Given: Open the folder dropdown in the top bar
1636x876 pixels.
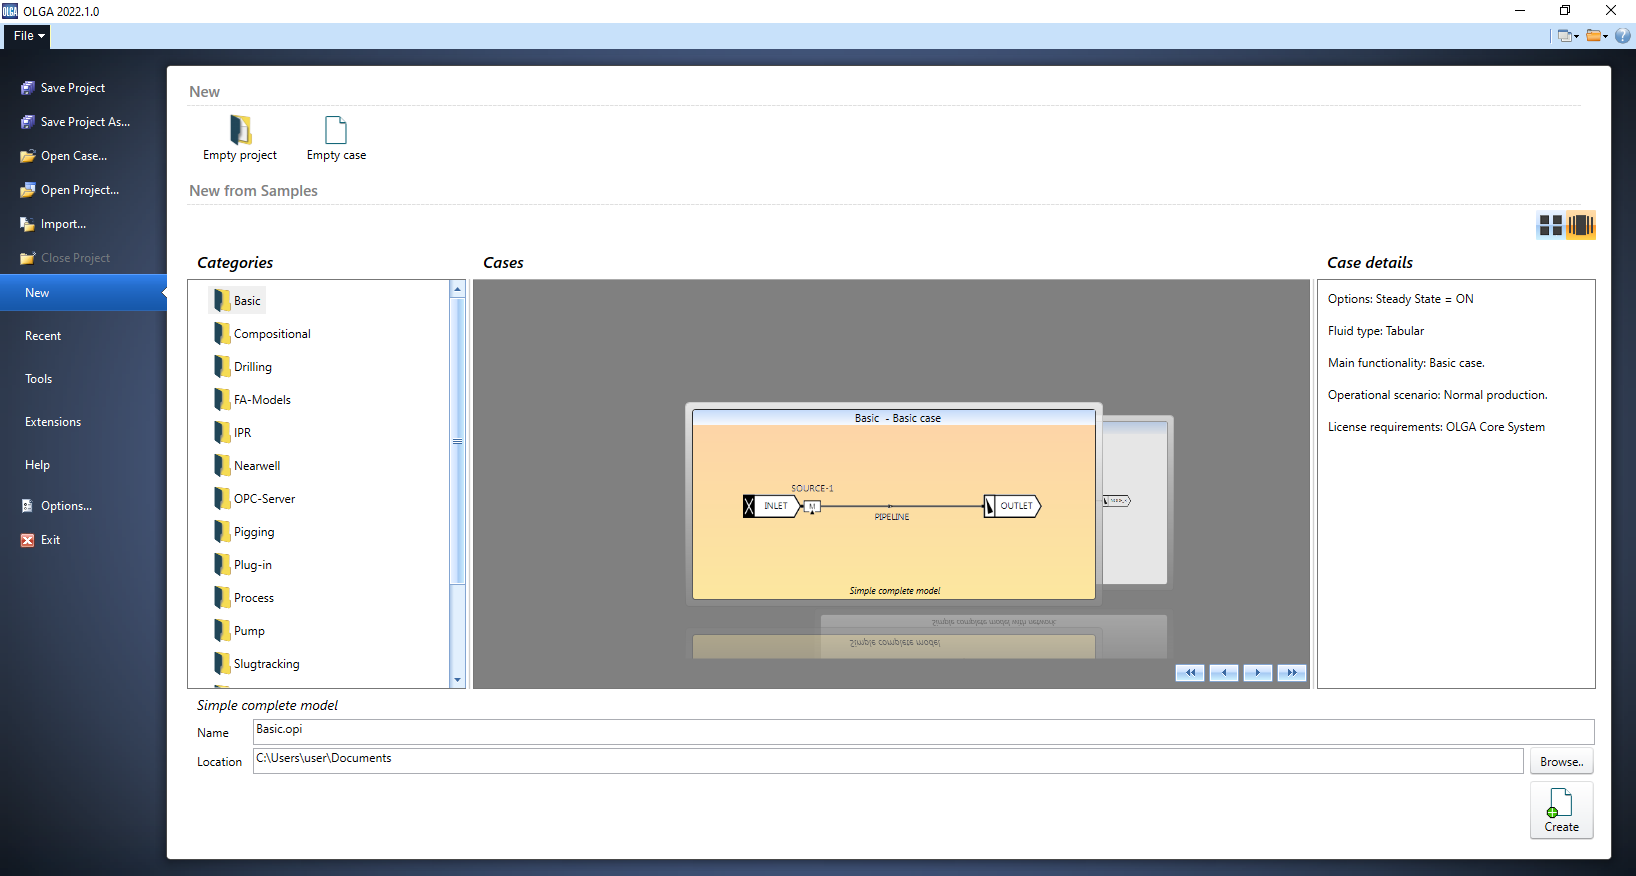Looking at the screenshot, I should [x=1597, y=36].
